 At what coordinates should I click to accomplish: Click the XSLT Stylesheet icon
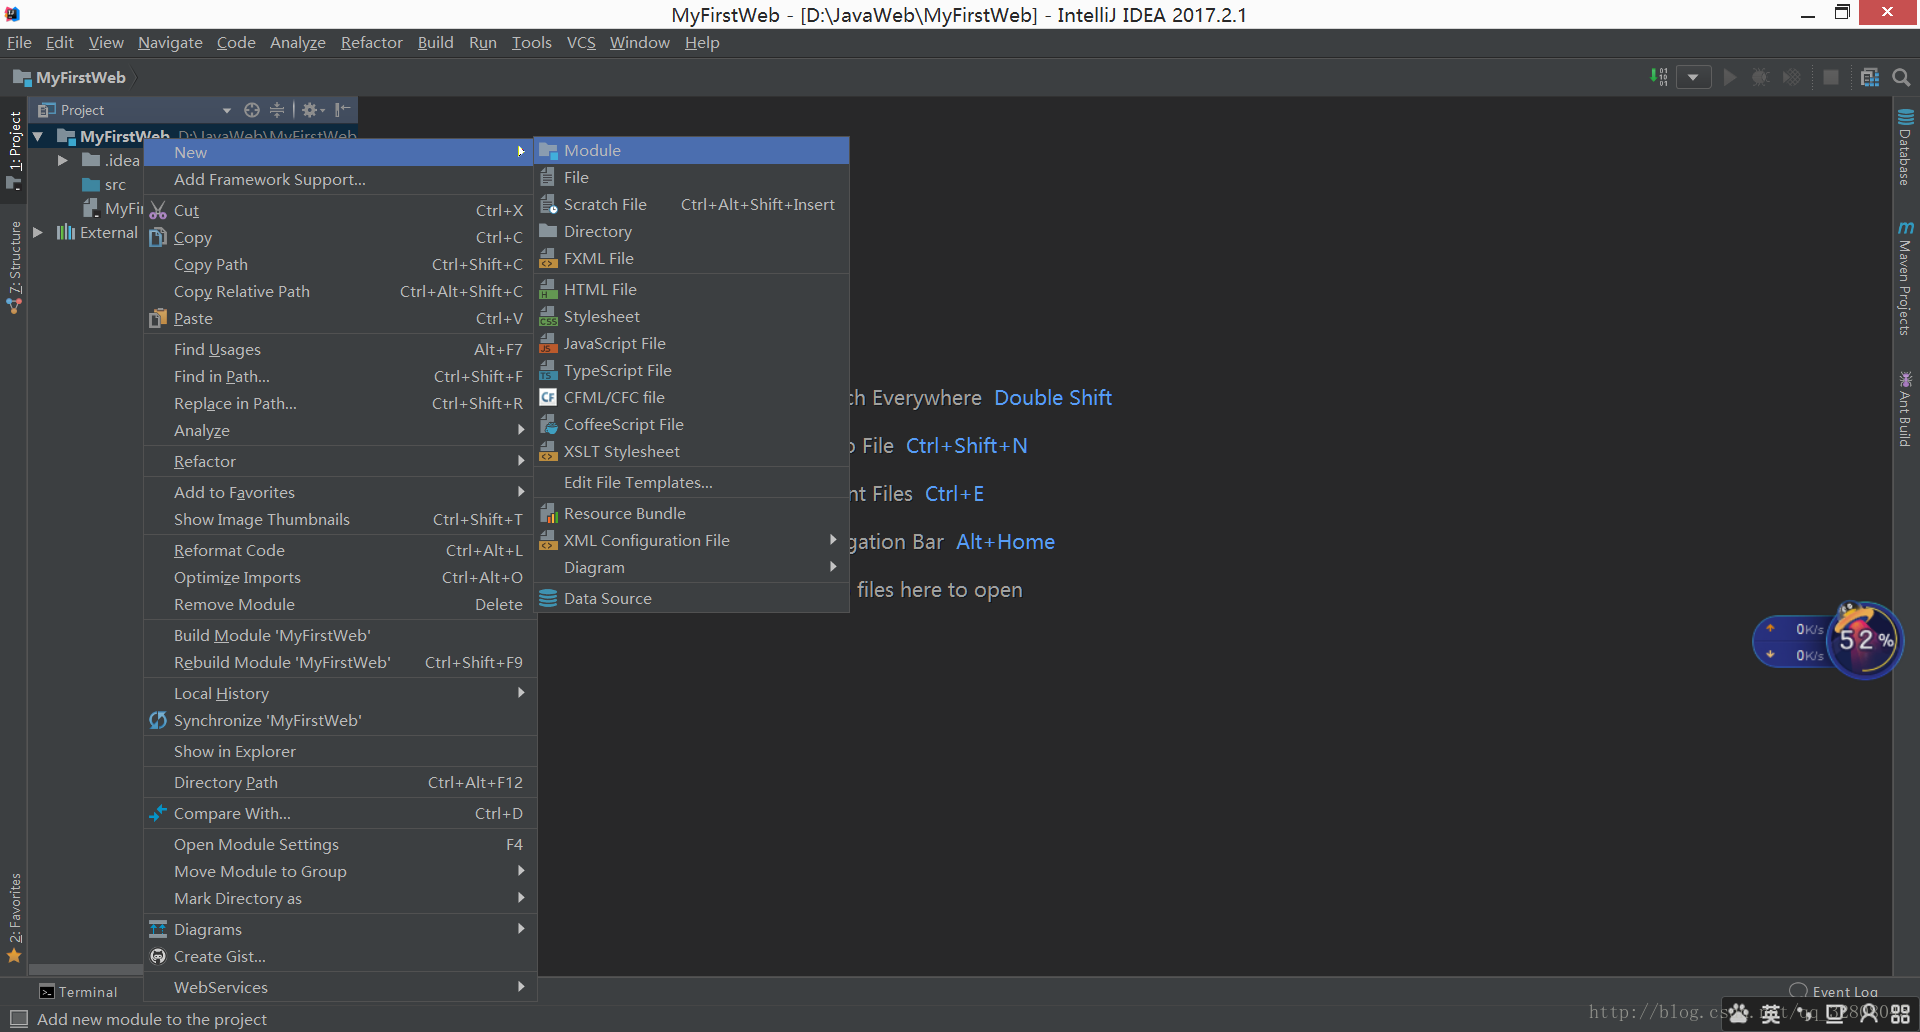[548, 451]
